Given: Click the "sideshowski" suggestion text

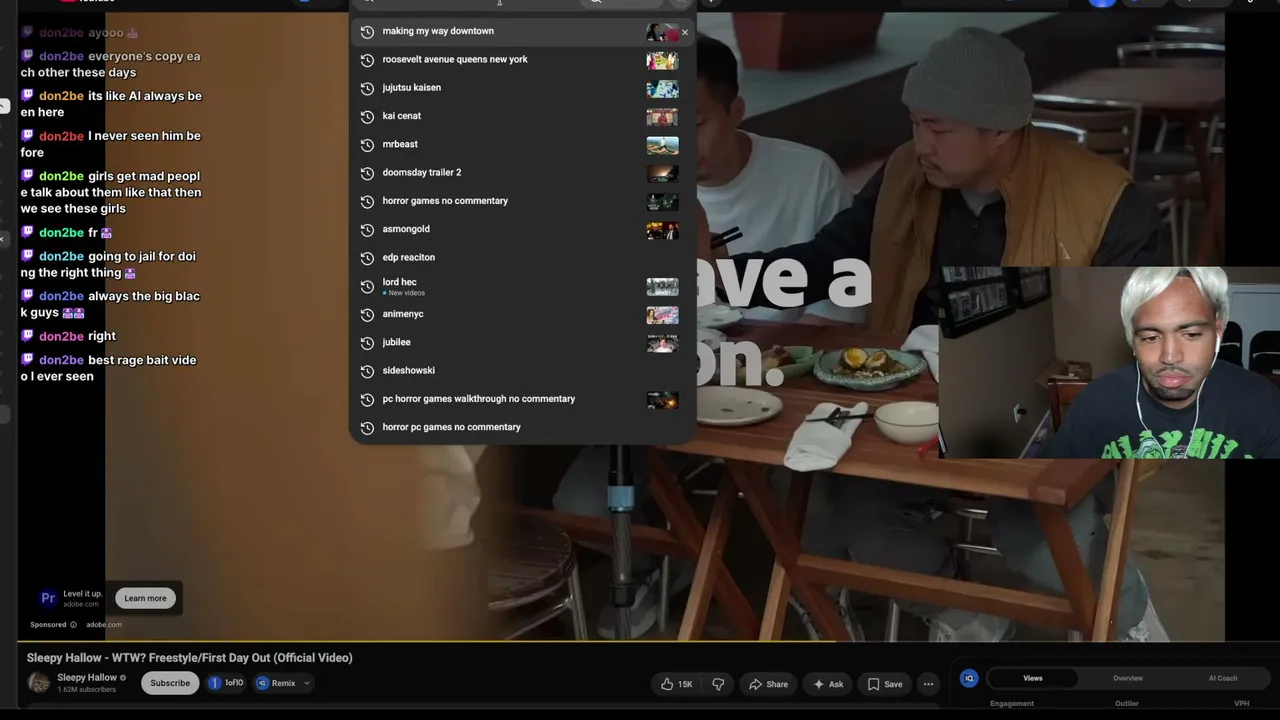Looking at the screenshot, I should (408, 370).
